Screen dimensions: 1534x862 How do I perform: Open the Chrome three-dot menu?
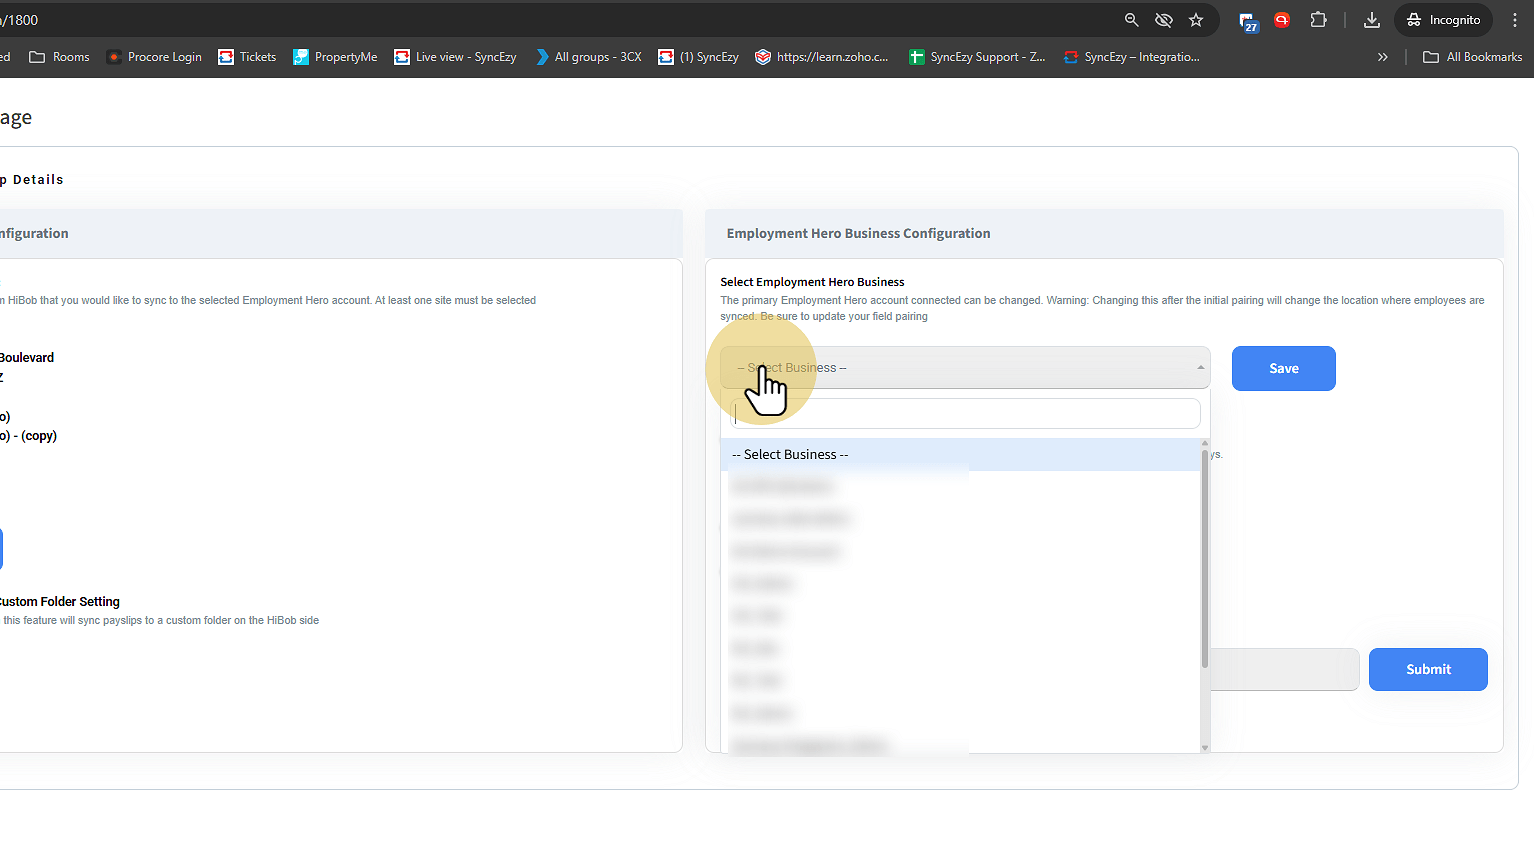(x=1515, y=20)
